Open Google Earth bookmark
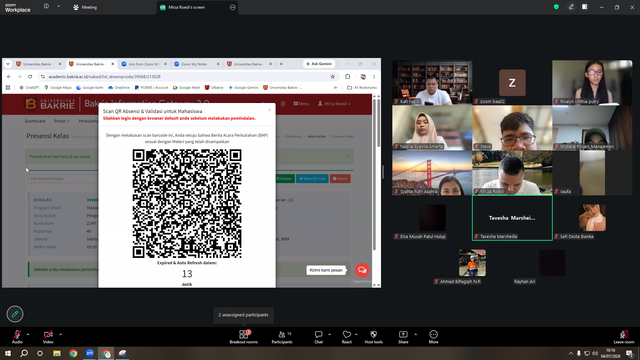This screenshot has height=360, width=640. tap(89, 87)
